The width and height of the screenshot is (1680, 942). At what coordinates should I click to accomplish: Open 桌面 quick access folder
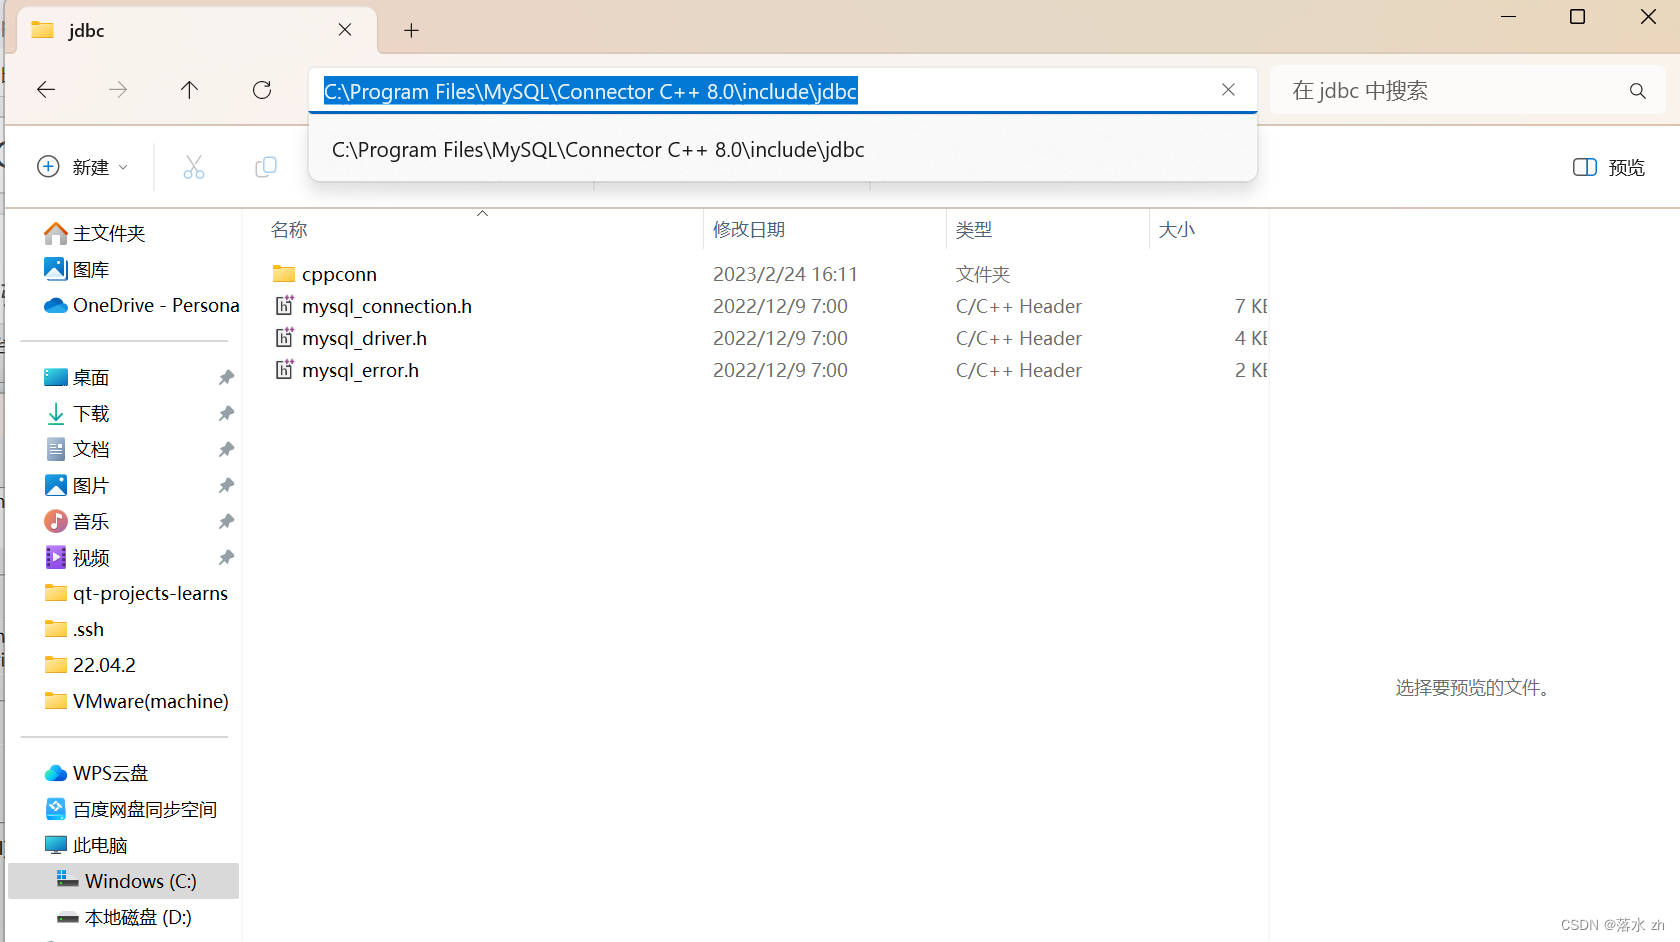coord(77,377)
